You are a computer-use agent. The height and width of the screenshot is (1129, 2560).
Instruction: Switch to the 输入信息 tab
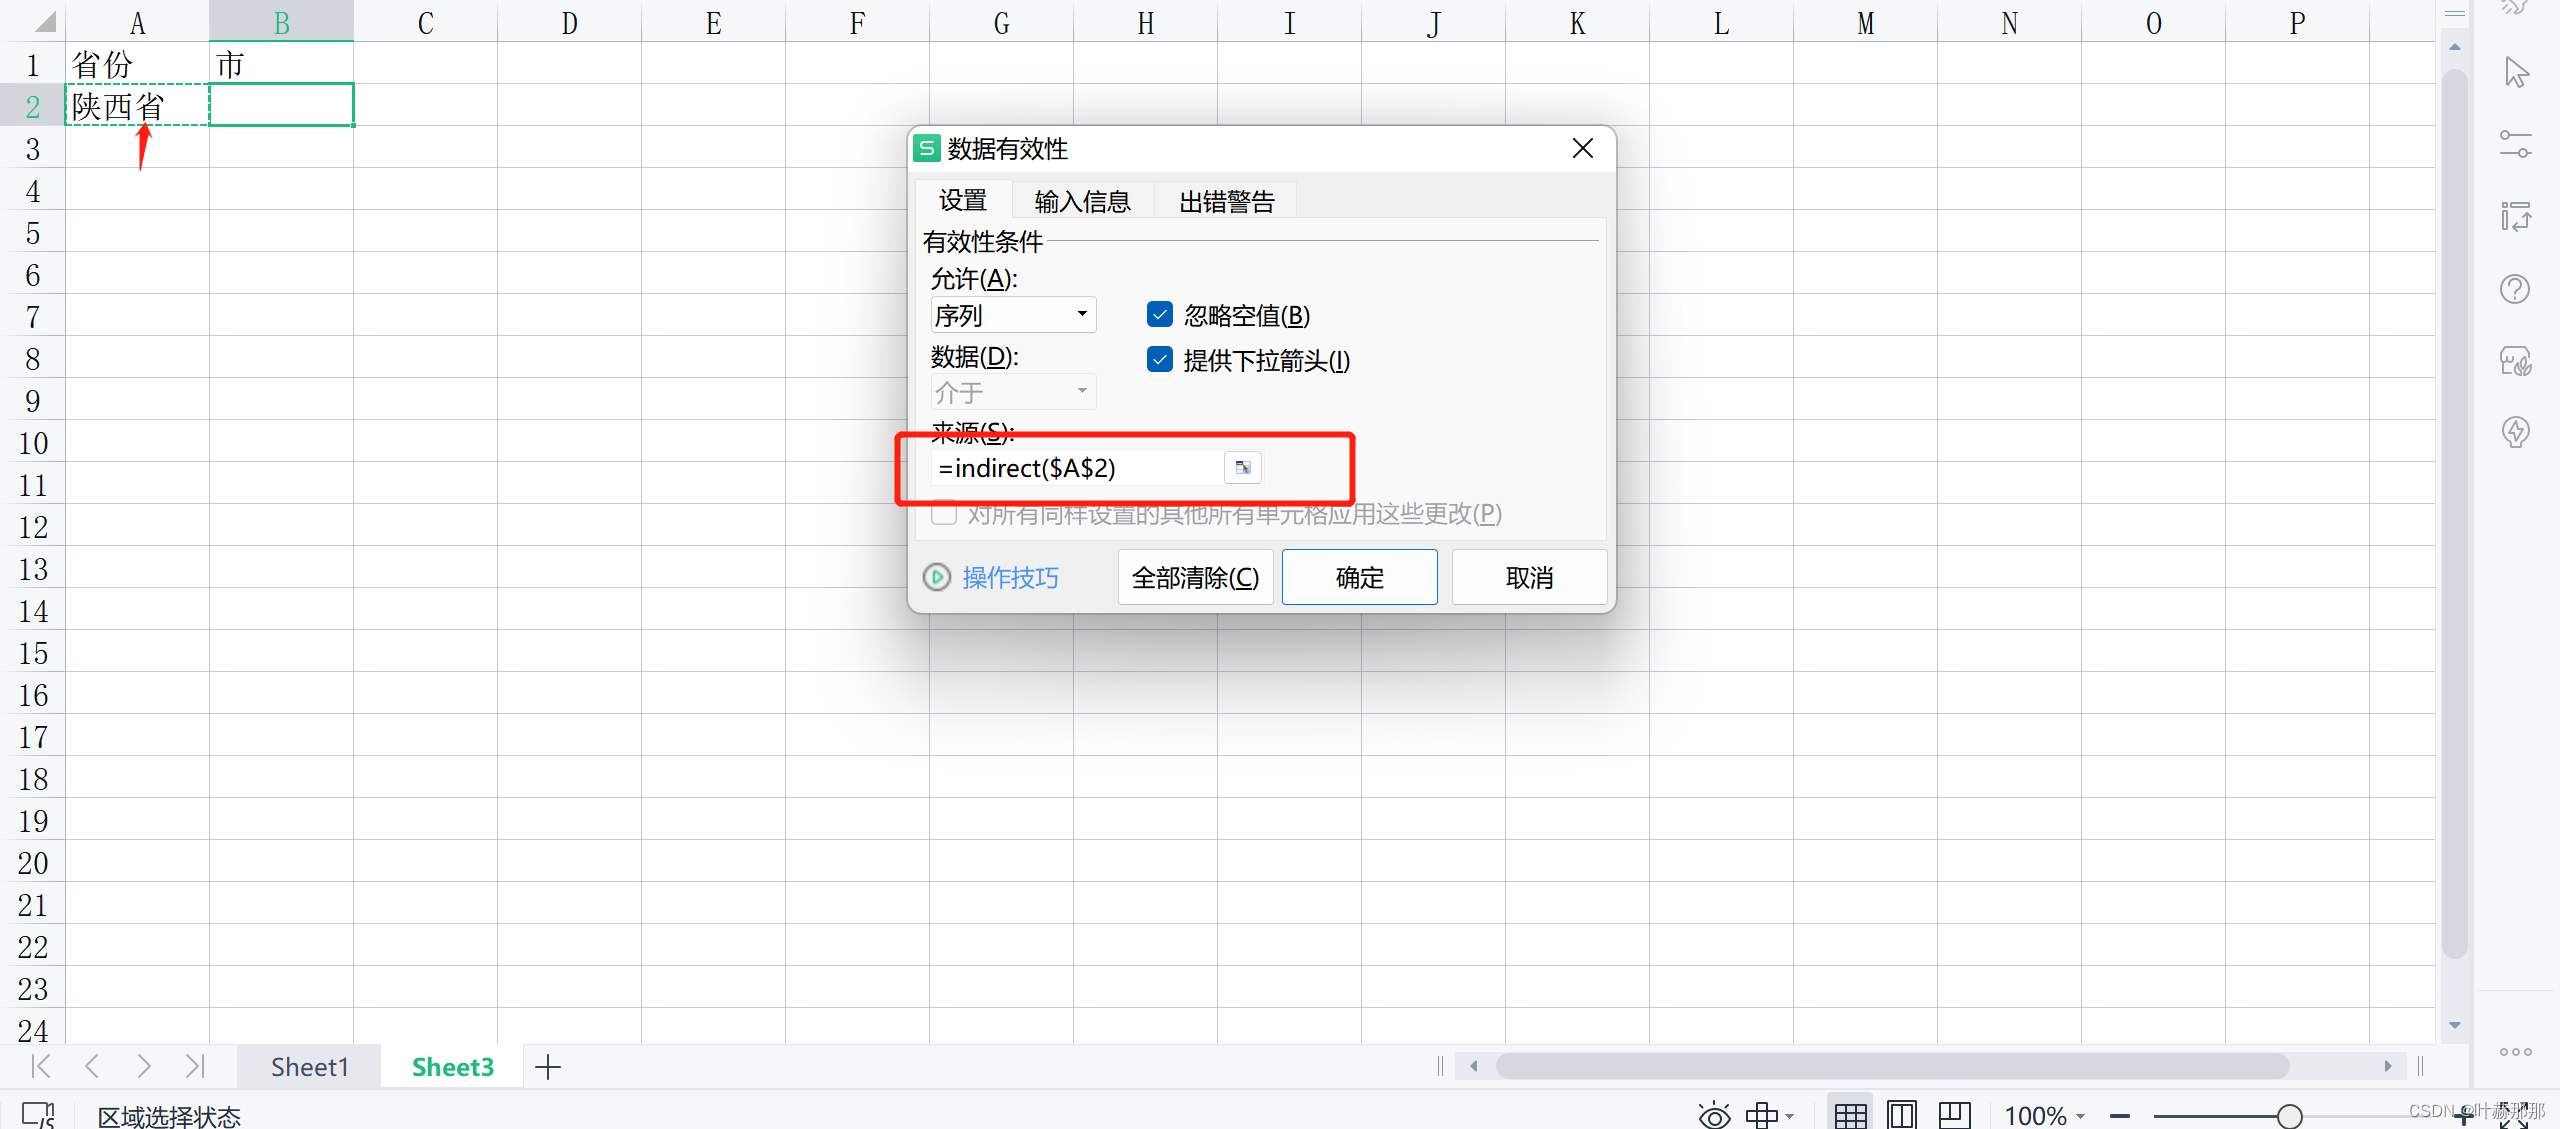tap(1082, 201)
